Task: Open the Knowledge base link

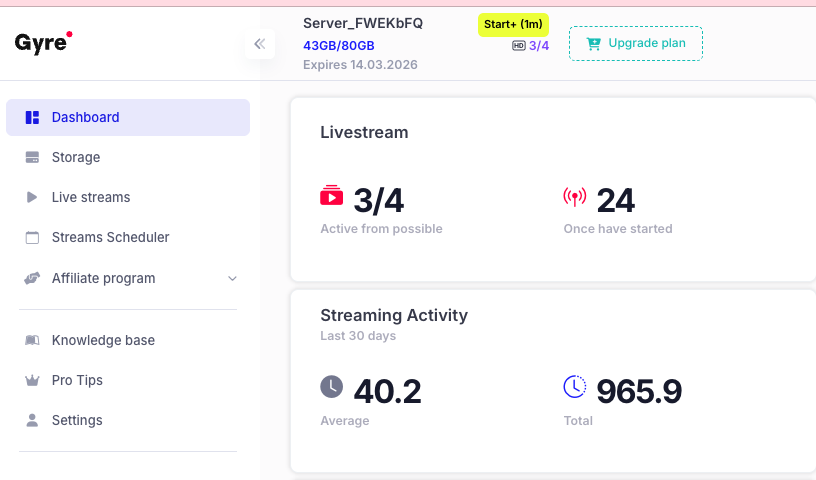Action: click(103, 340)
